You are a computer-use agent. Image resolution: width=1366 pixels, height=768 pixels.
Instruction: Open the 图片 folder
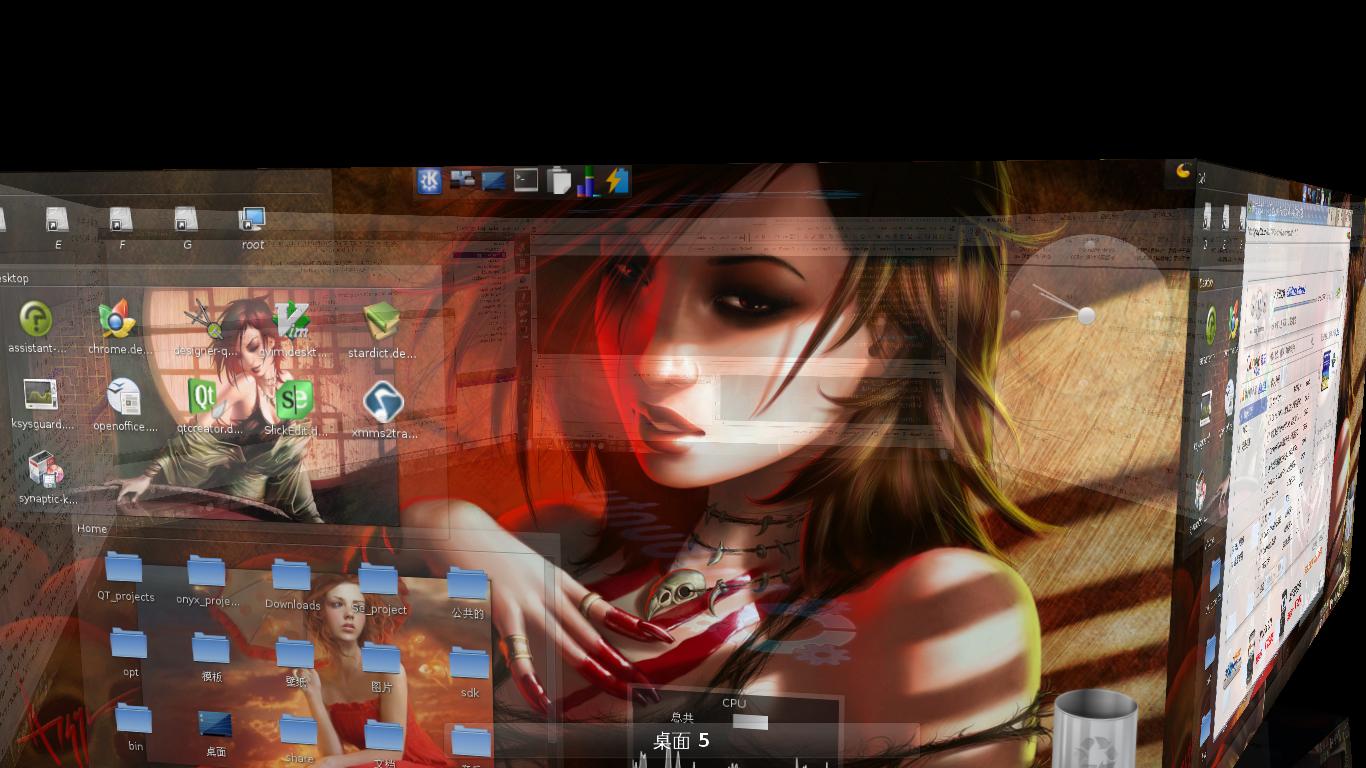point(381,658)
